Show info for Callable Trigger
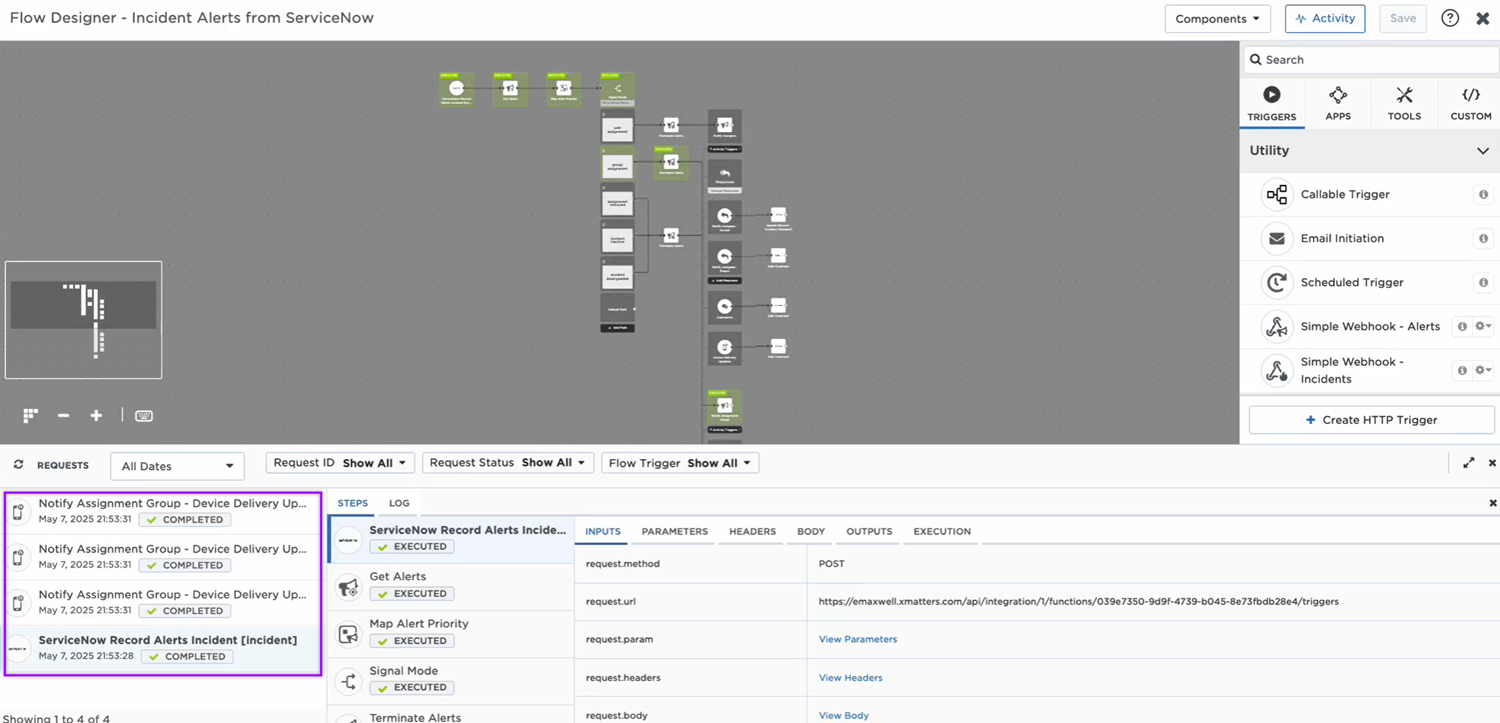 tap(1483, 194)
